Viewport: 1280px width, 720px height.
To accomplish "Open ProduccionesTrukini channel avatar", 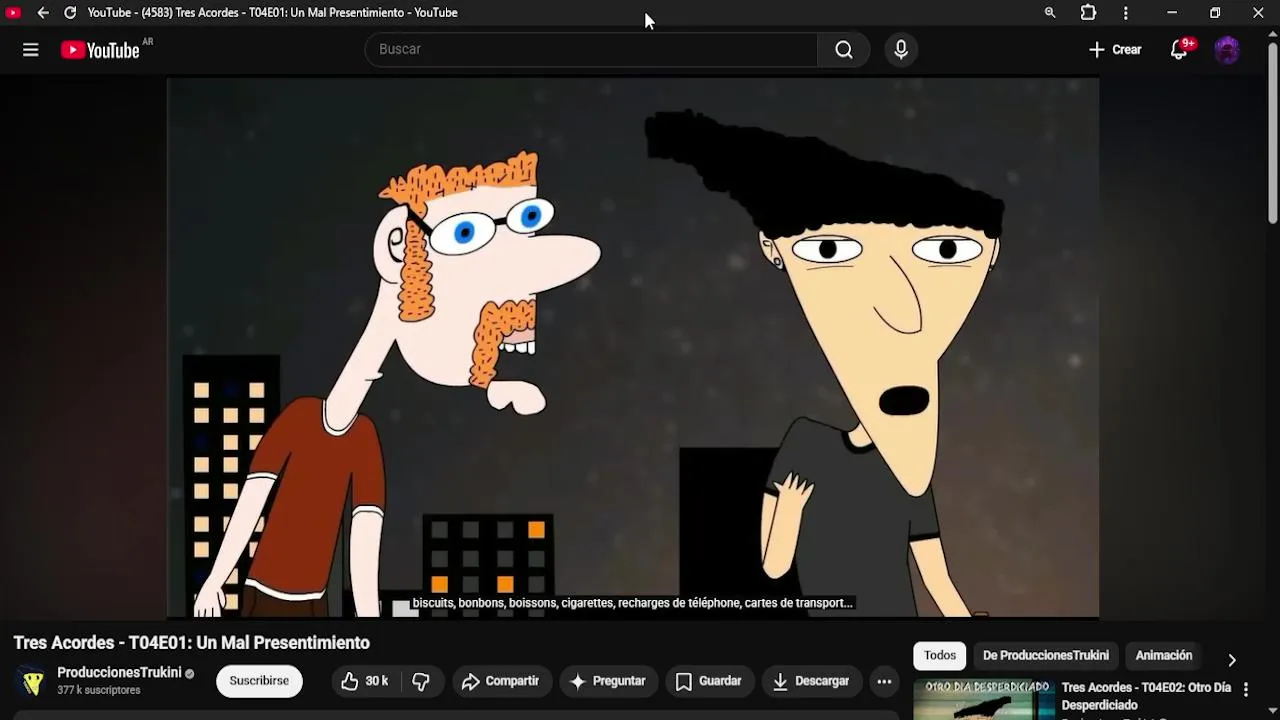I will (x=33, y=681).
